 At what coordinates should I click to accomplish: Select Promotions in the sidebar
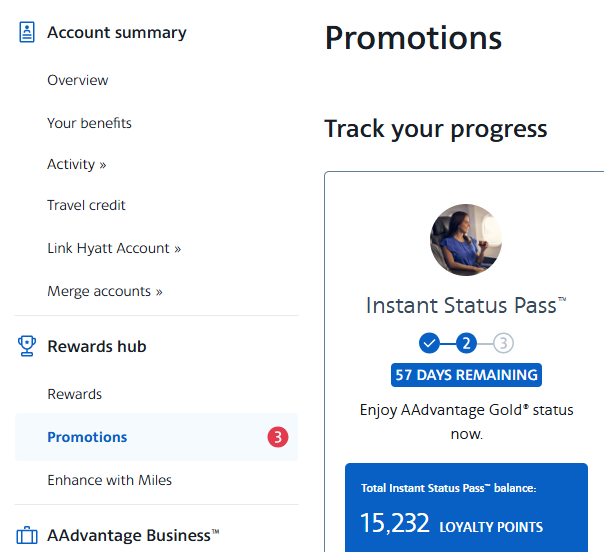click(156, 437)
